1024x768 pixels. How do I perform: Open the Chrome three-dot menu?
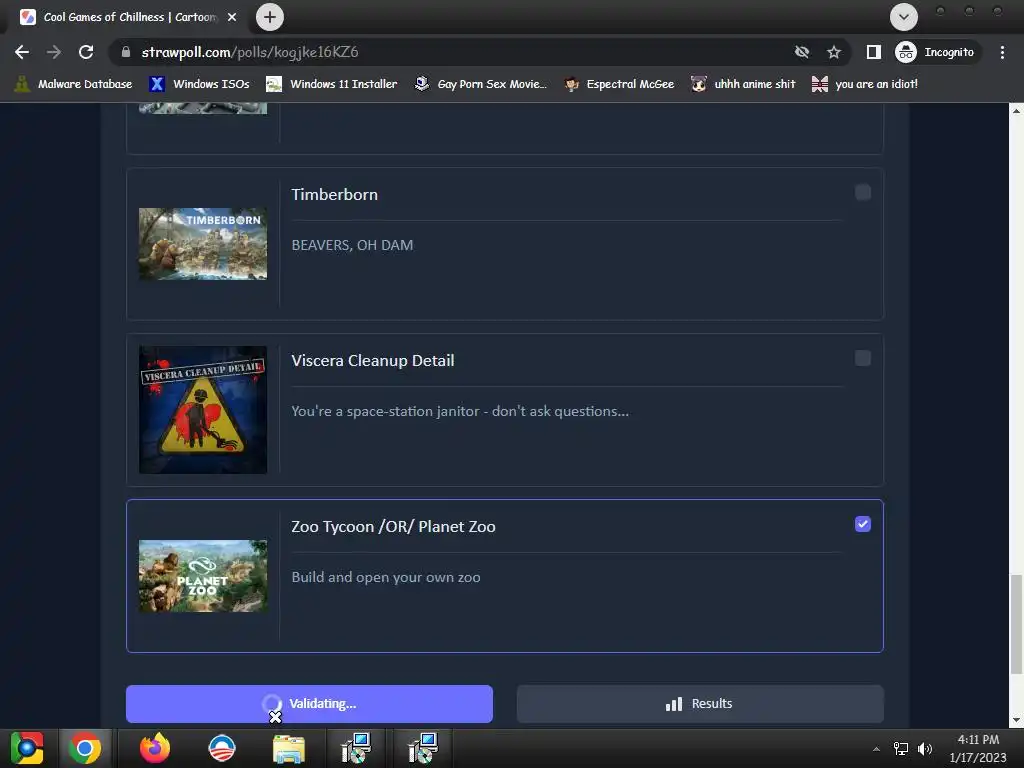[1002, 52]
